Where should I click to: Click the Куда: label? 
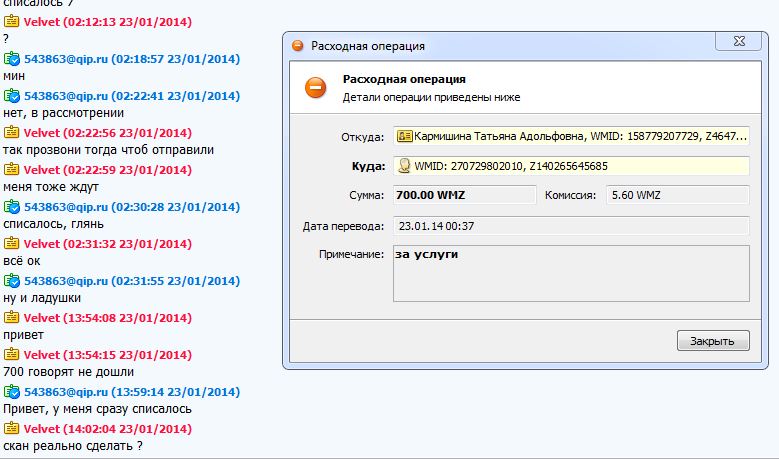click(x=368, y=166)
